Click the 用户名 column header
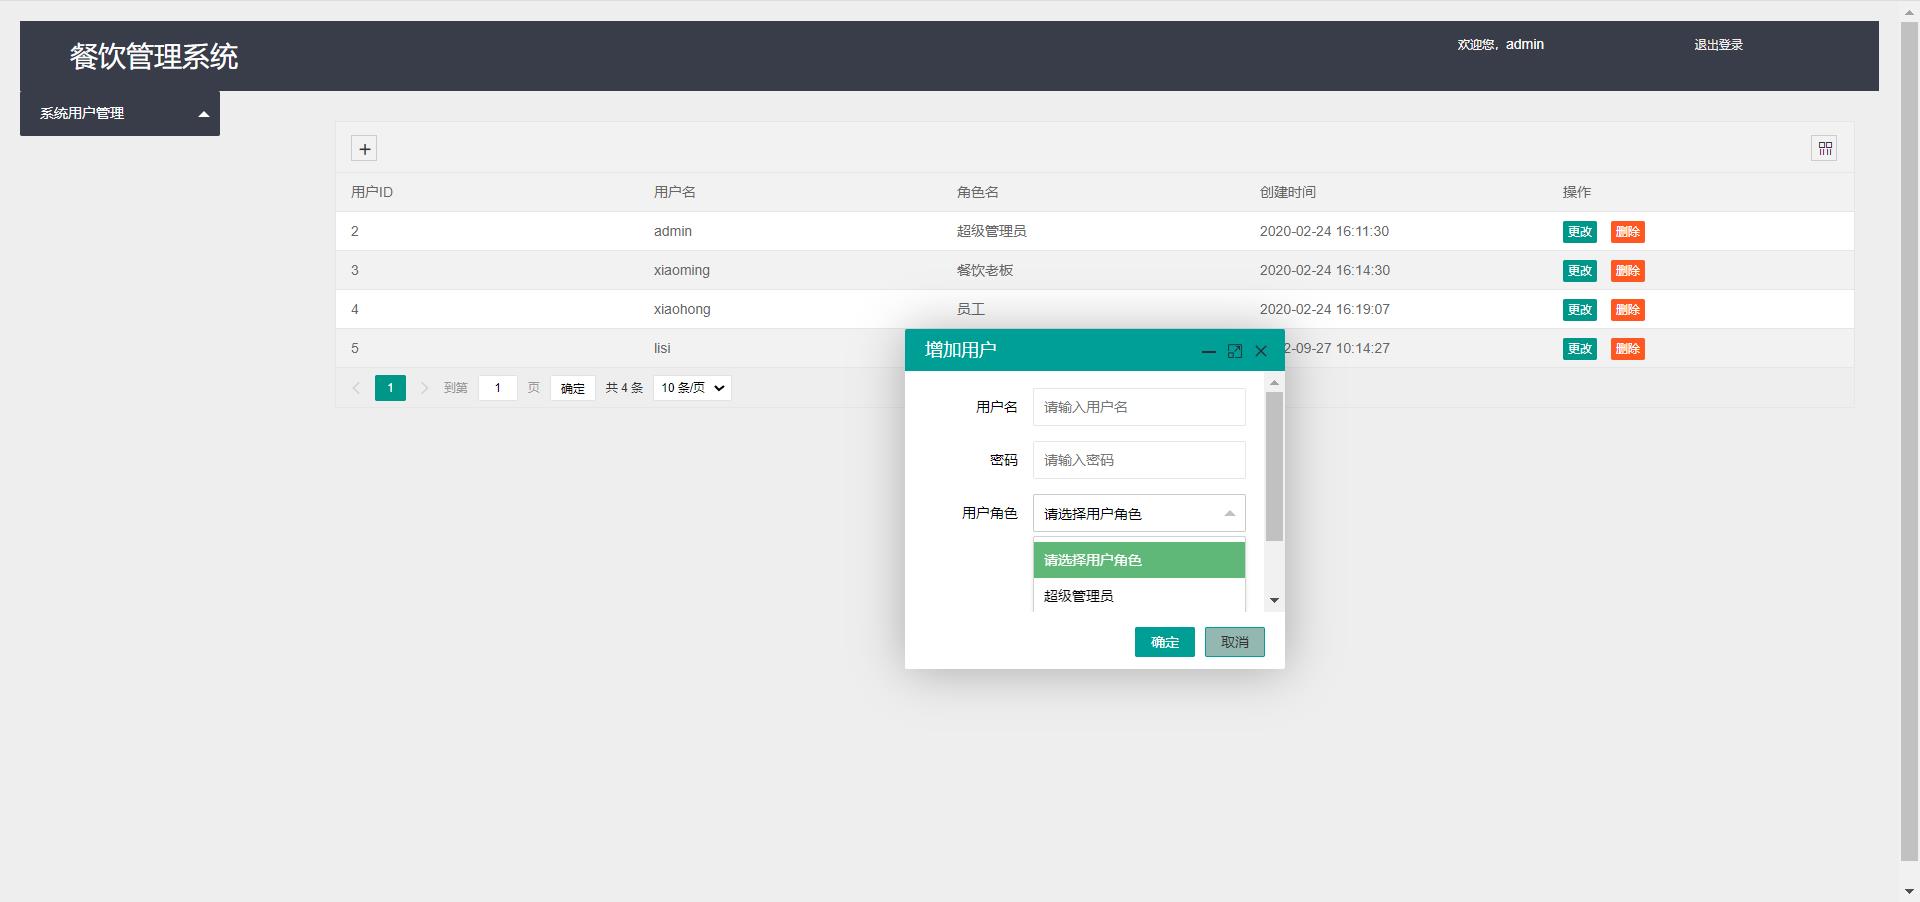 (x=675, y=192)
